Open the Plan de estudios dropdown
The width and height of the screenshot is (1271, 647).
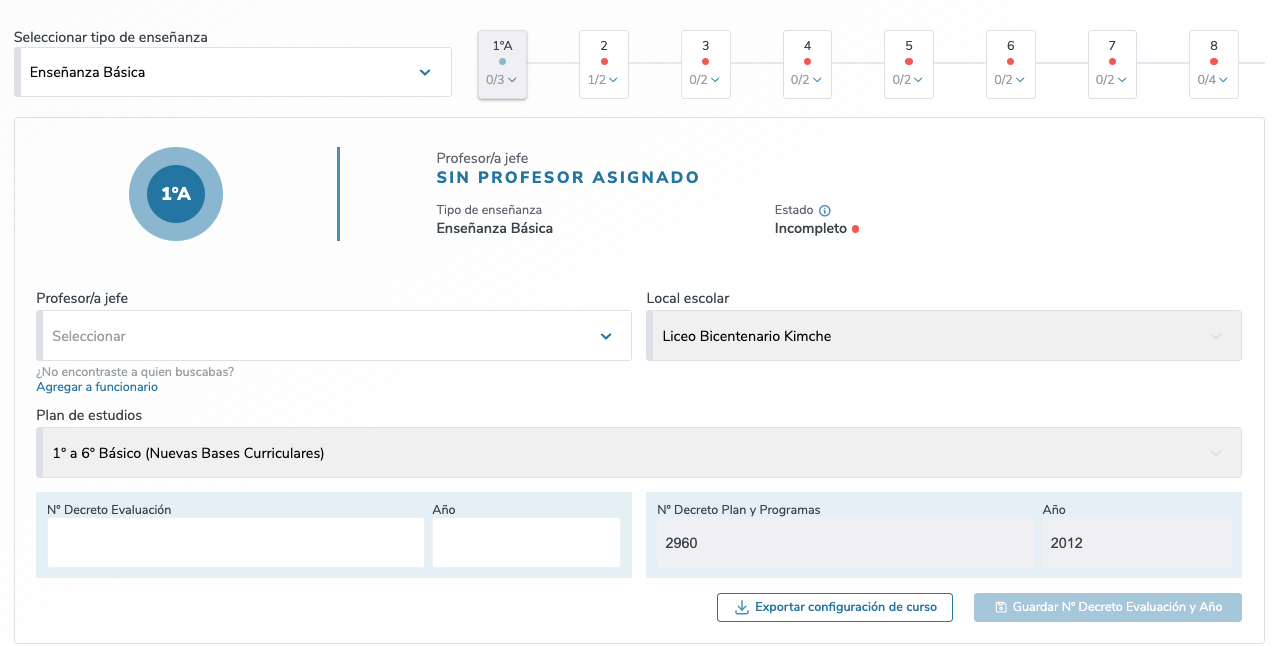[639, 453]
